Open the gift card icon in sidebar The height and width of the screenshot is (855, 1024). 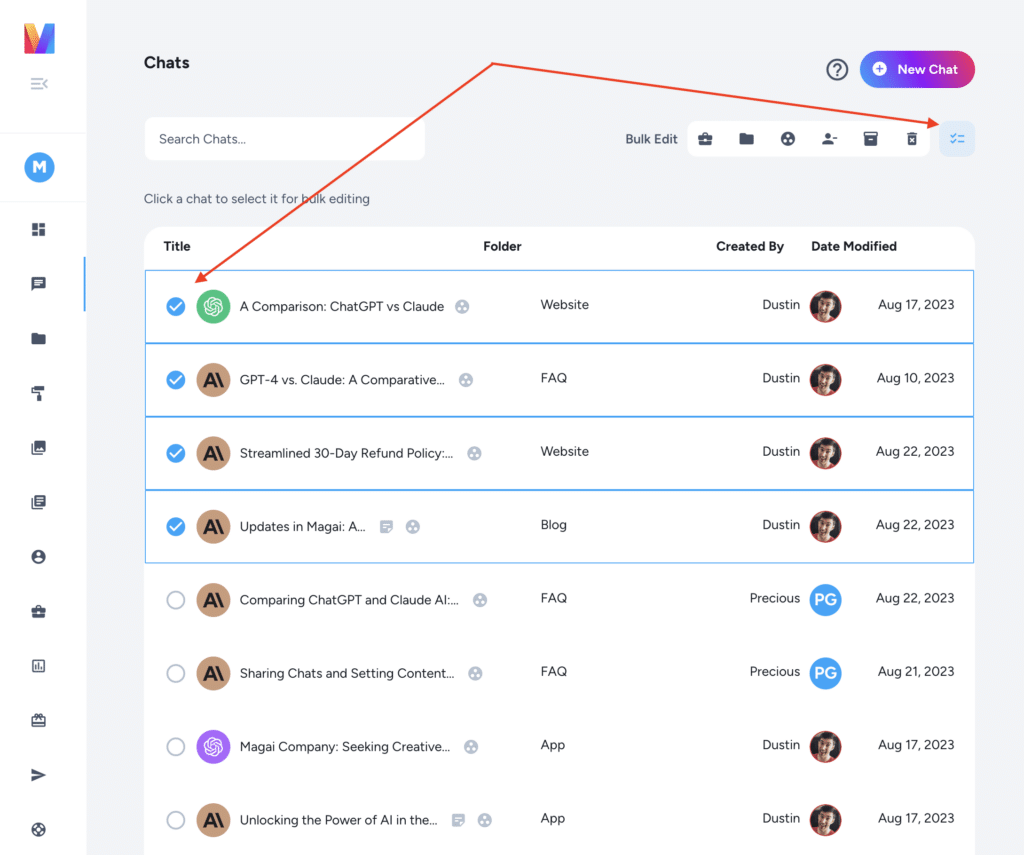click(39, 720)
